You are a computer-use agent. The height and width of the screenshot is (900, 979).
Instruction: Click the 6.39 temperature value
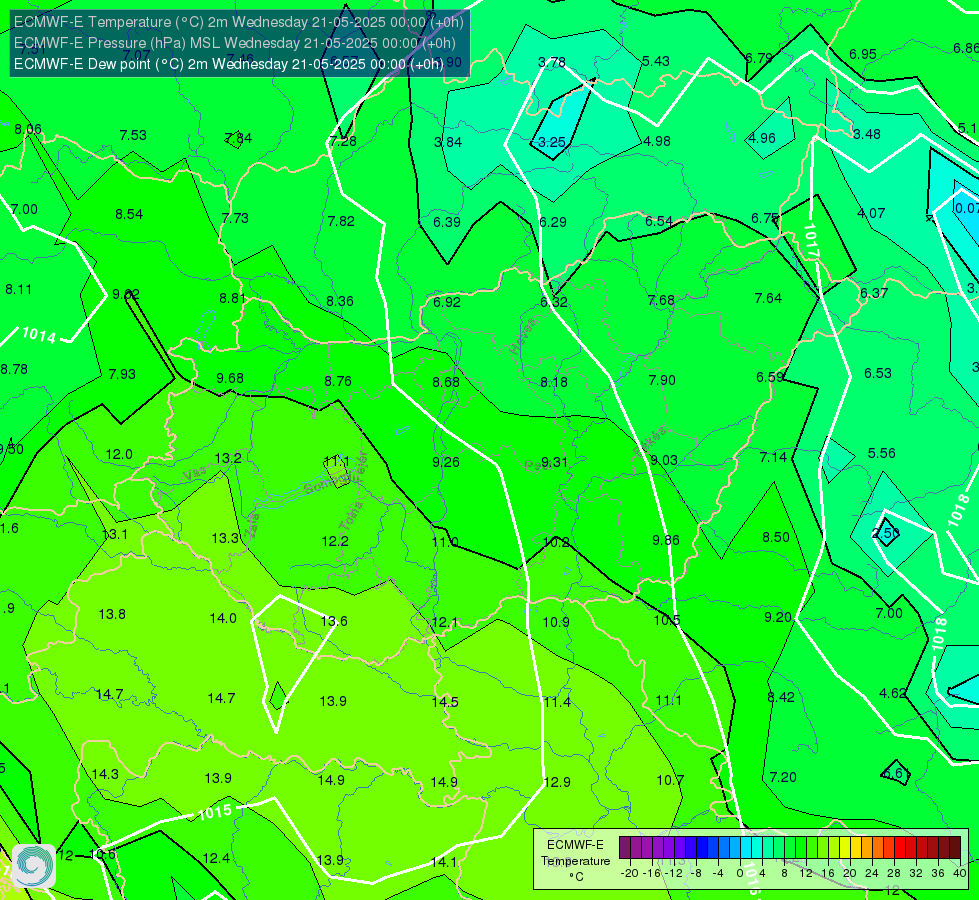447,222
